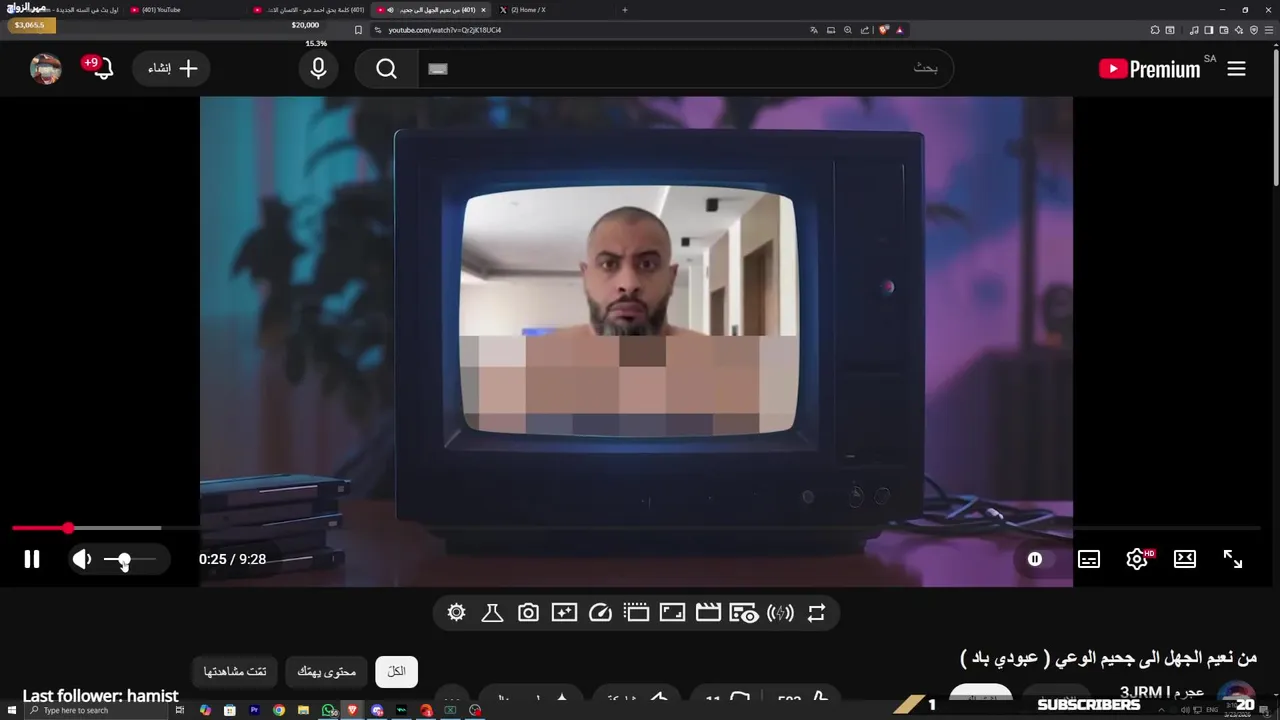Click the magnifier search button

pyautogui.click(x=387, y=69)
